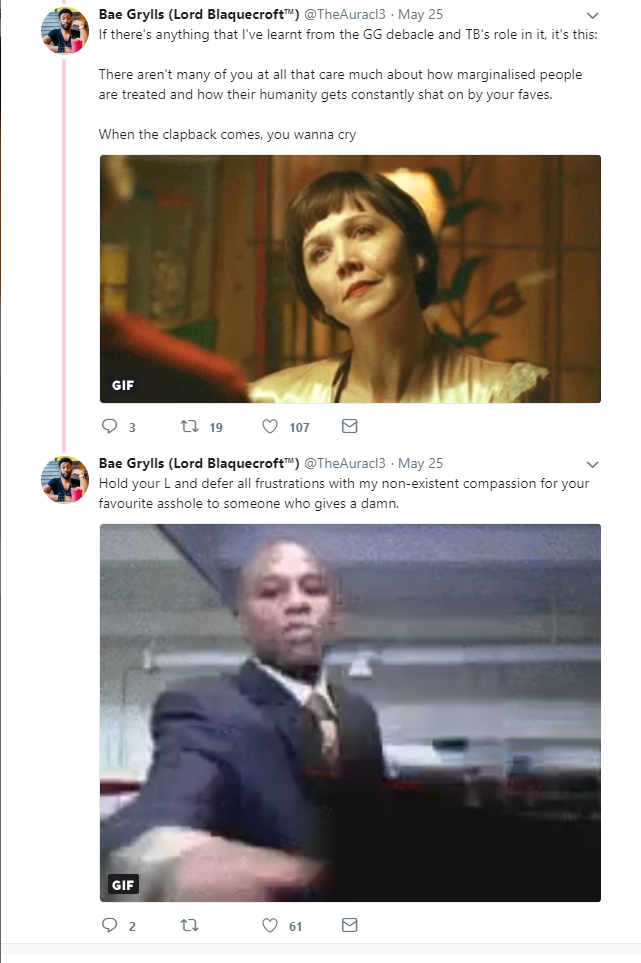The image size is (641, 963).
Task: Click the second tweet's profile avatar
Action: pyautogui.click(x=65, y=480)
